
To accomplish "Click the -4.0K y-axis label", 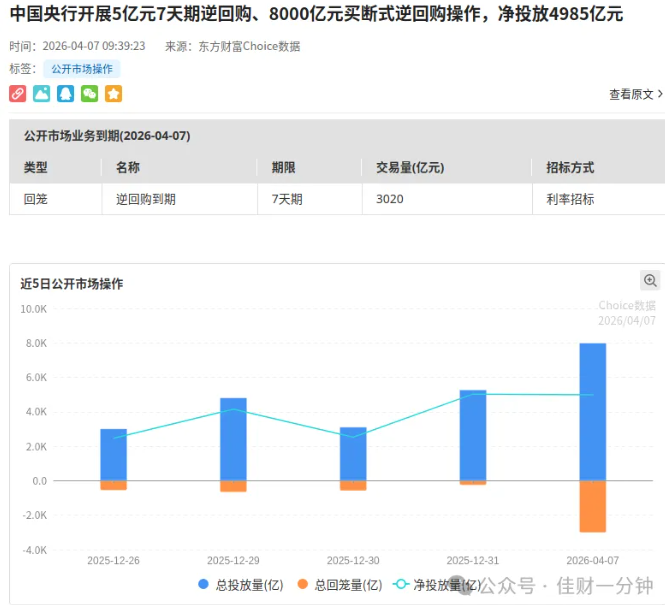I will 35,550.
